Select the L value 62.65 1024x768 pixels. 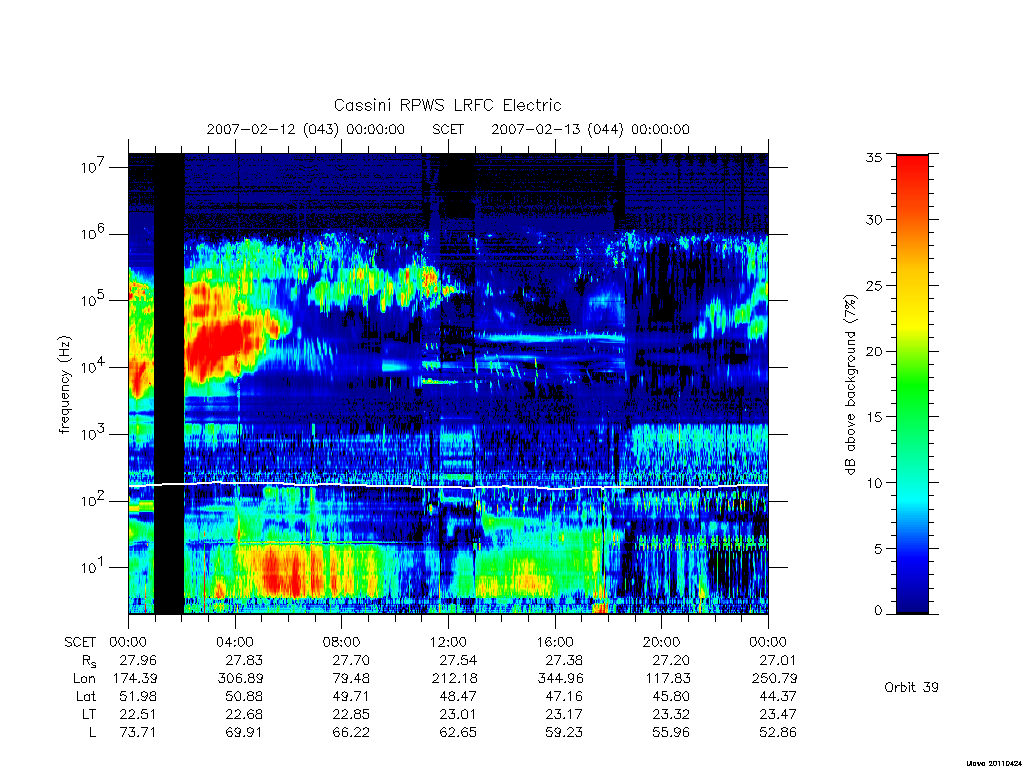tap(458, 732)
